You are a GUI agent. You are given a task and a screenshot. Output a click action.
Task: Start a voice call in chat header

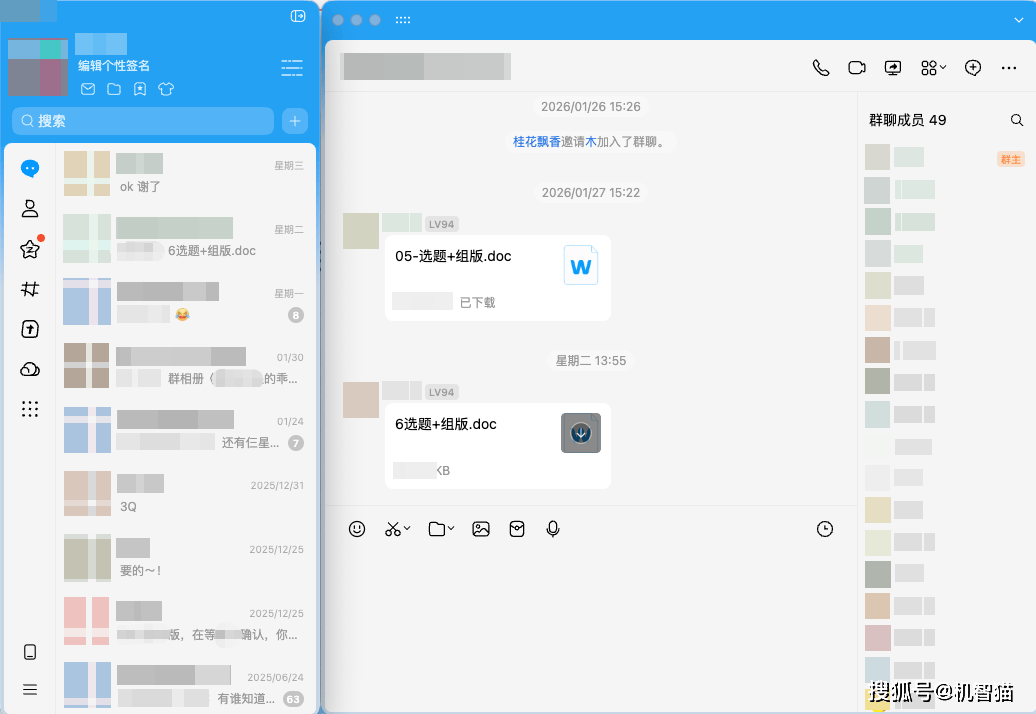pyautogui.click(x=821, y=68)
